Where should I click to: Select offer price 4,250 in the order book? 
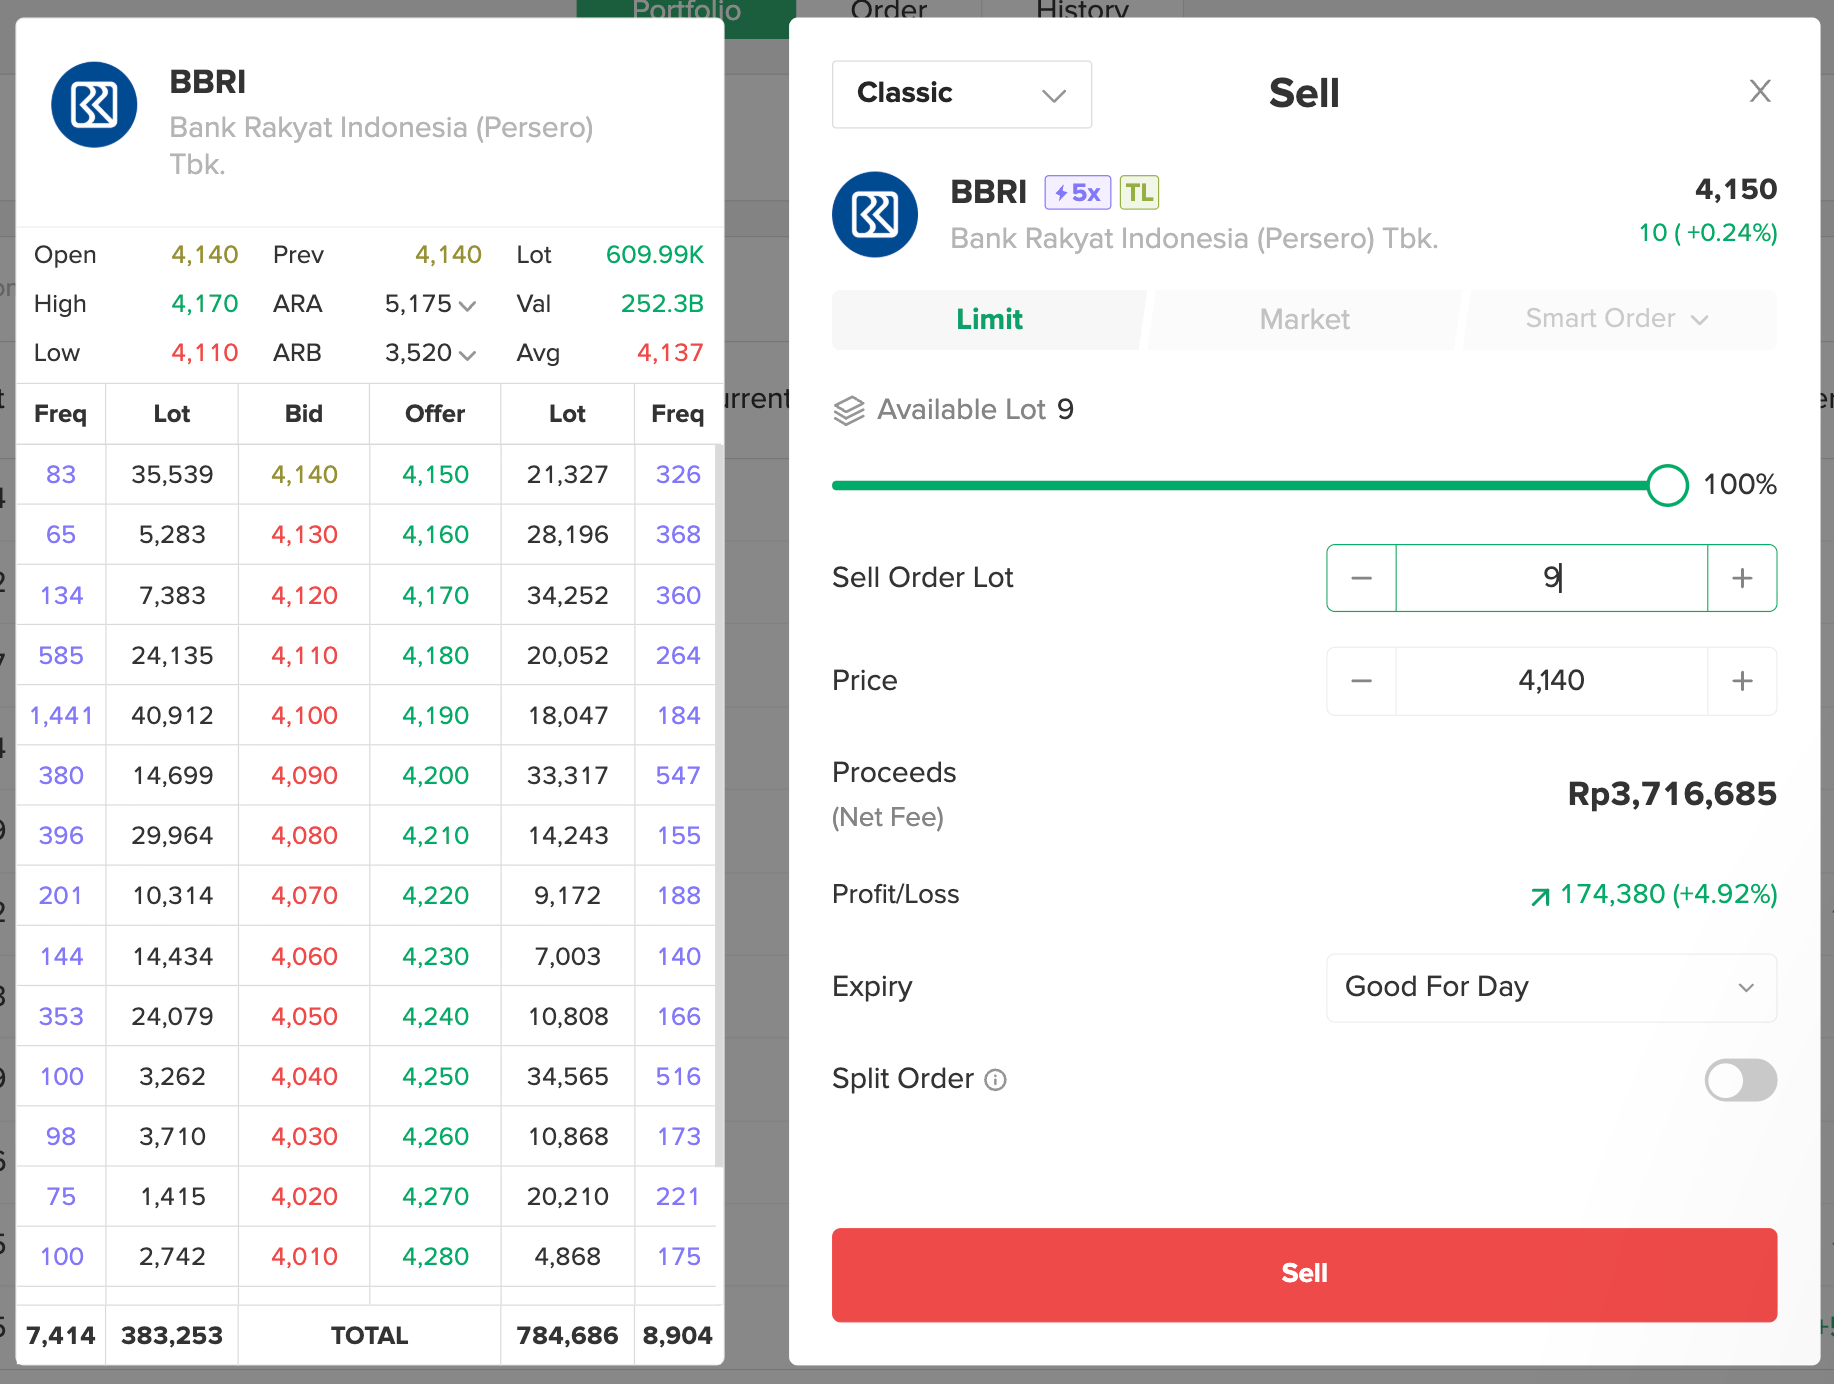pos(435,1077)
